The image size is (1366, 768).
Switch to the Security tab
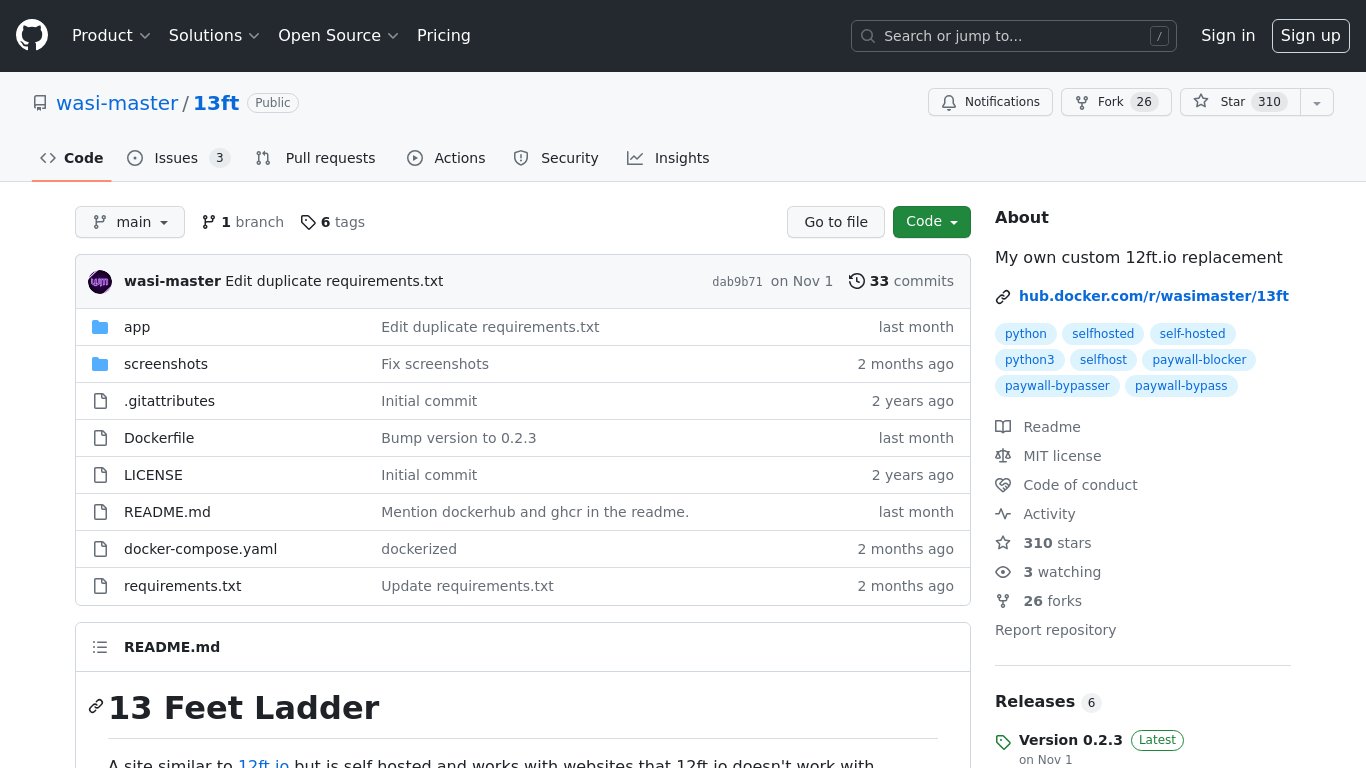click(556, 158)
